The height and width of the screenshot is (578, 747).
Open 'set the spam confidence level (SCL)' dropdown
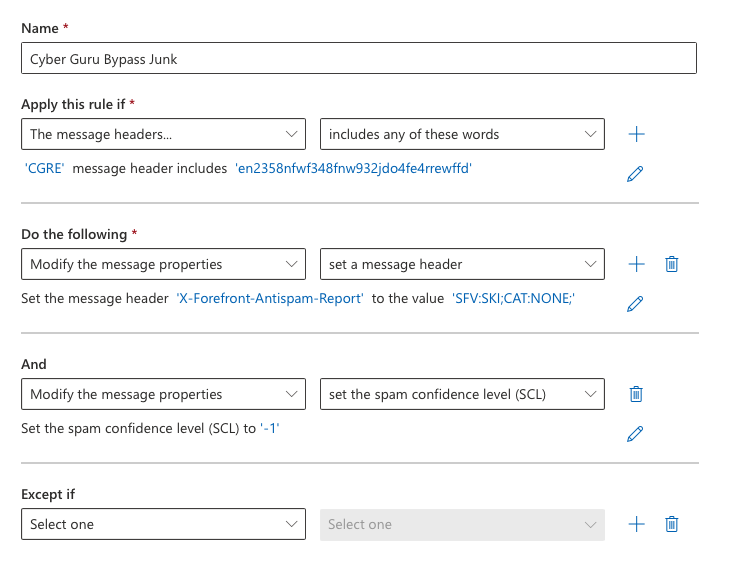click(462, 394)
